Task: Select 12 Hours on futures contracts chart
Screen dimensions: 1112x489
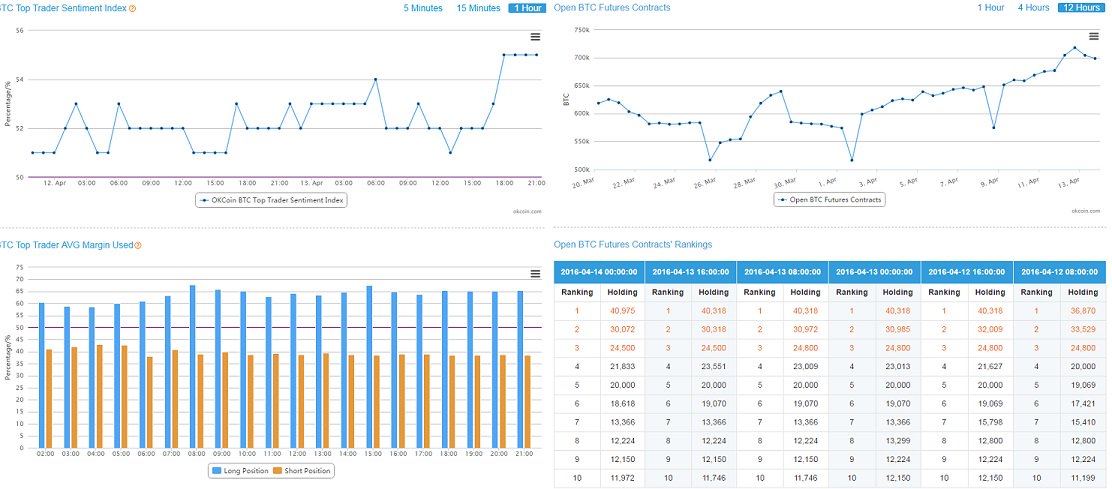Action: [1081, 8]
